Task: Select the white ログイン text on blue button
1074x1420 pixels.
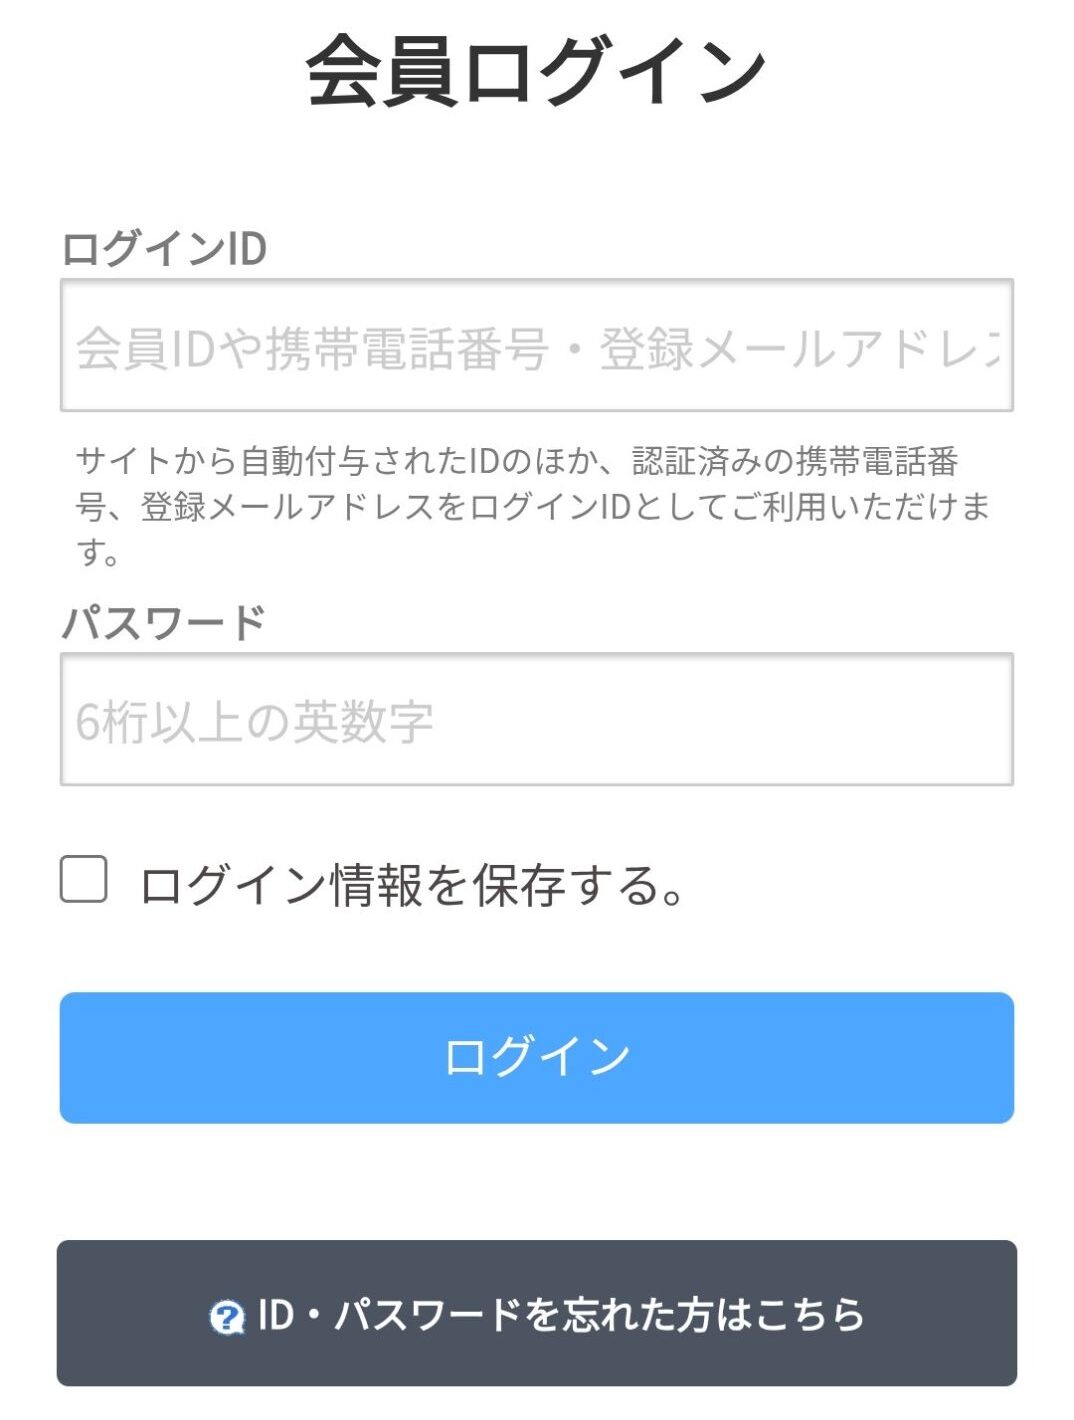Action: [537, 1057]
